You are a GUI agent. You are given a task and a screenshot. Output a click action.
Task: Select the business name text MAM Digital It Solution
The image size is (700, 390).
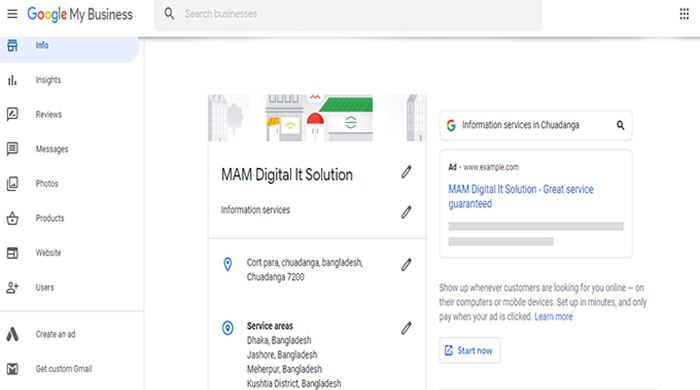(287, 174)
